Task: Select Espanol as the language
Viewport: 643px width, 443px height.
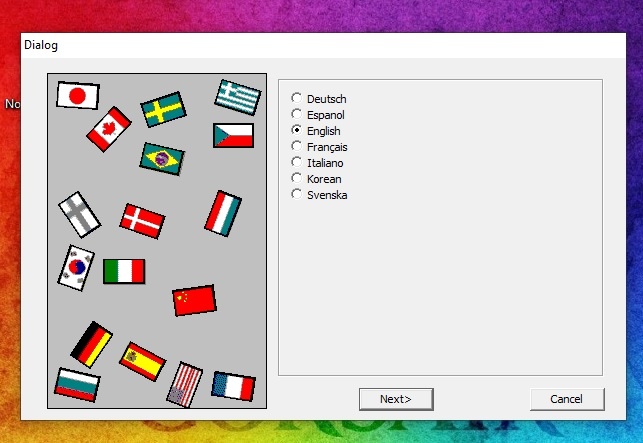Action: tap(296, 115)
